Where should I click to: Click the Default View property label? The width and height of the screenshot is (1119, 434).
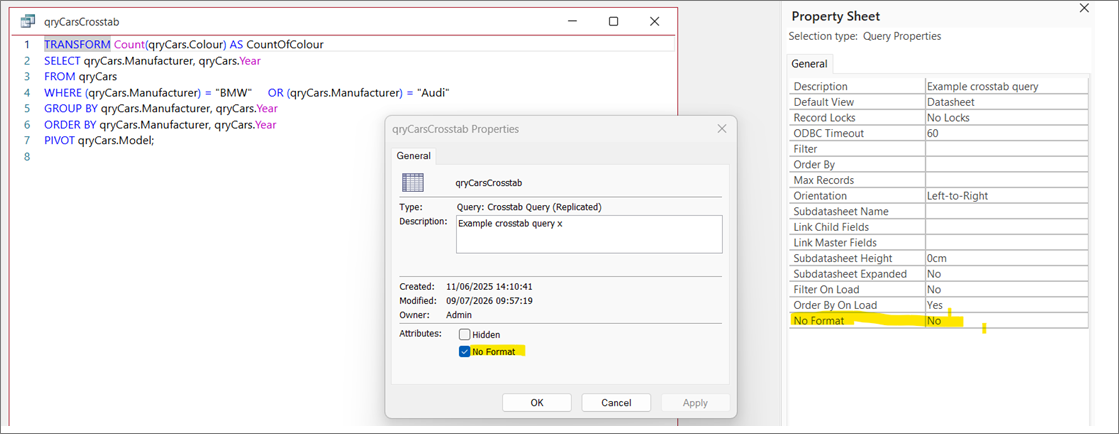click(824, 102)
